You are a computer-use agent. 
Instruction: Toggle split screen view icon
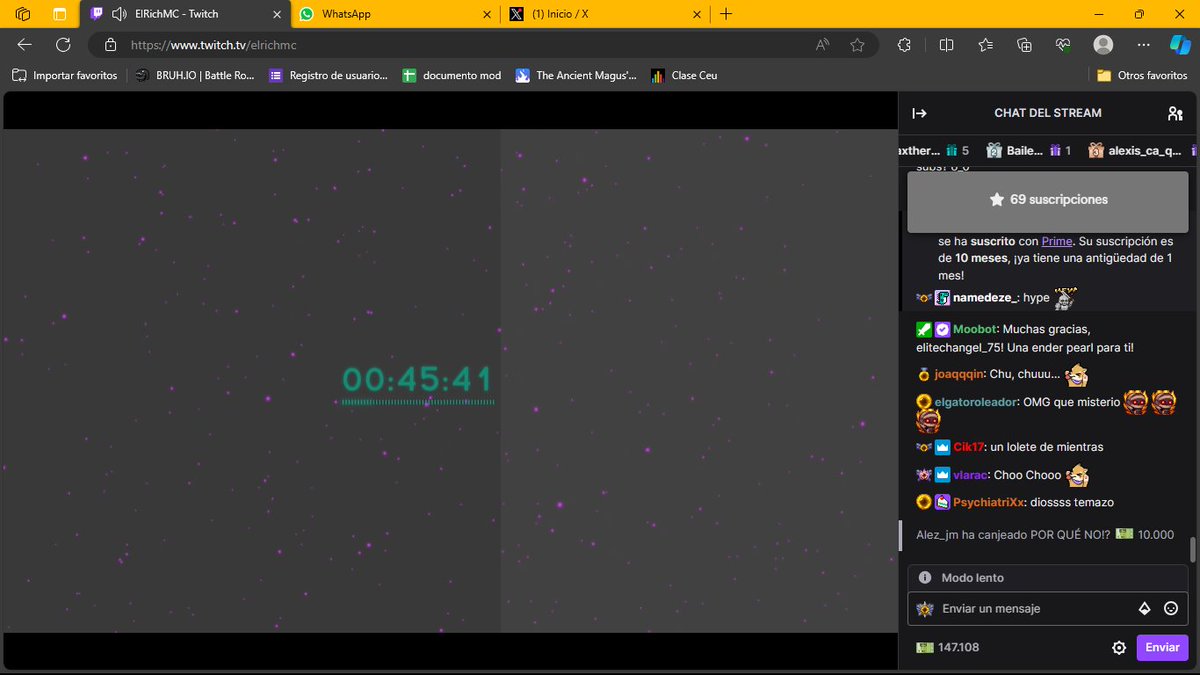(946, 45)
